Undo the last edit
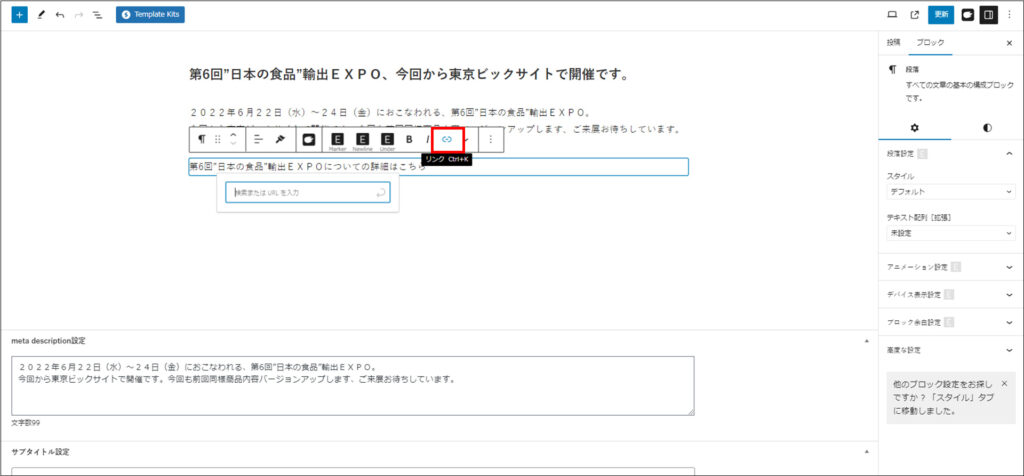 tap(60, 15)
